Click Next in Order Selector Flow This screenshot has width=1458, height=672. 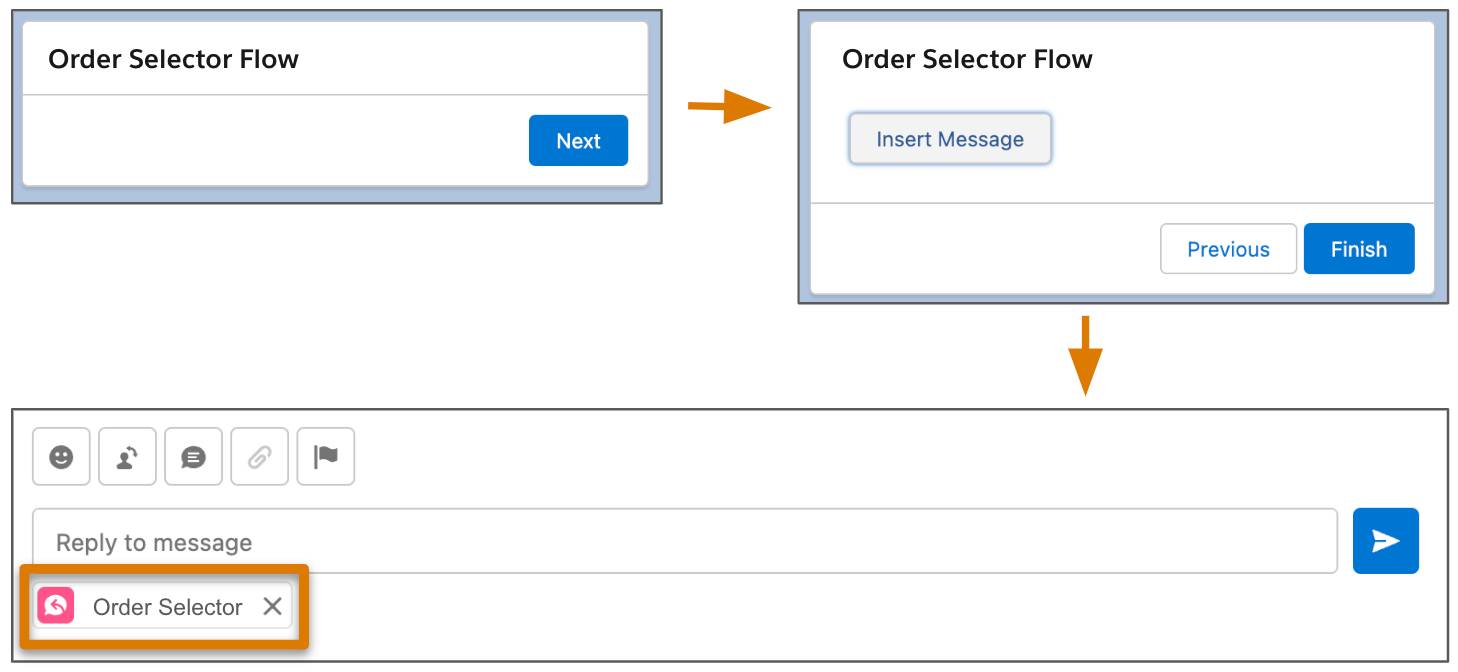578,141
